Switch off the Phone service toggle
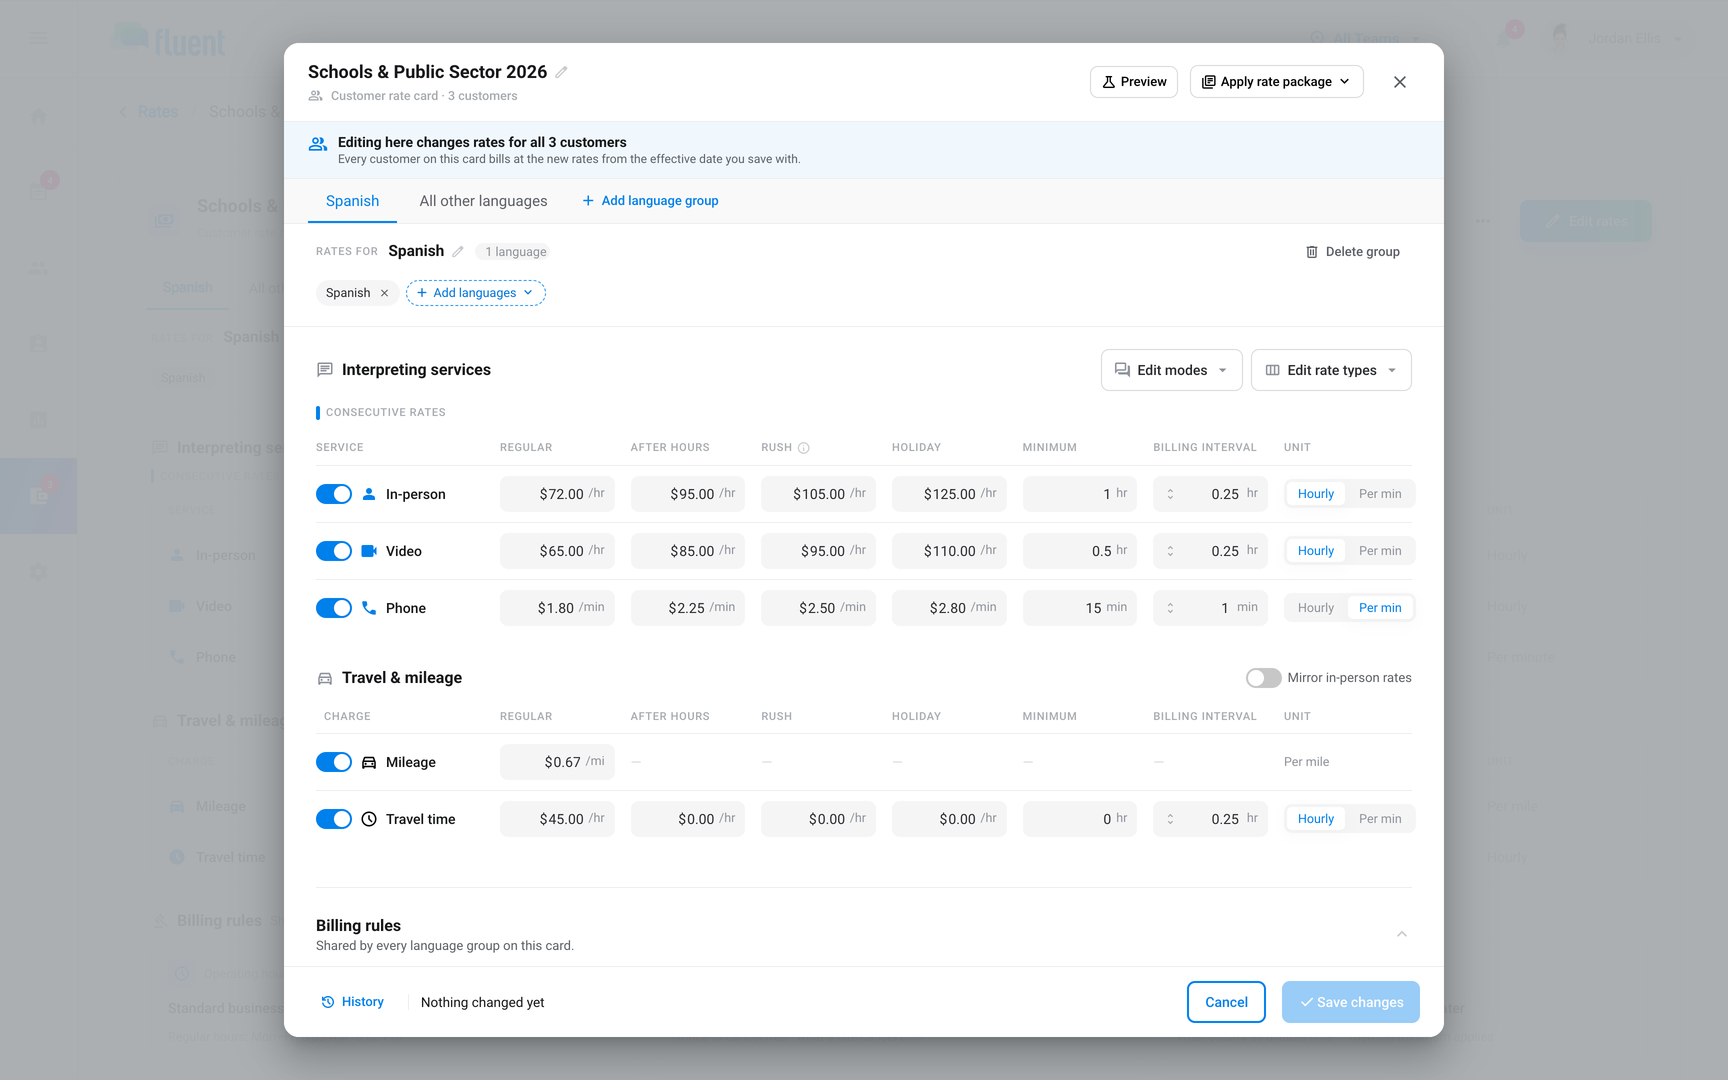The width and height of the screenshot is (1728, 1080). (334, 608)
